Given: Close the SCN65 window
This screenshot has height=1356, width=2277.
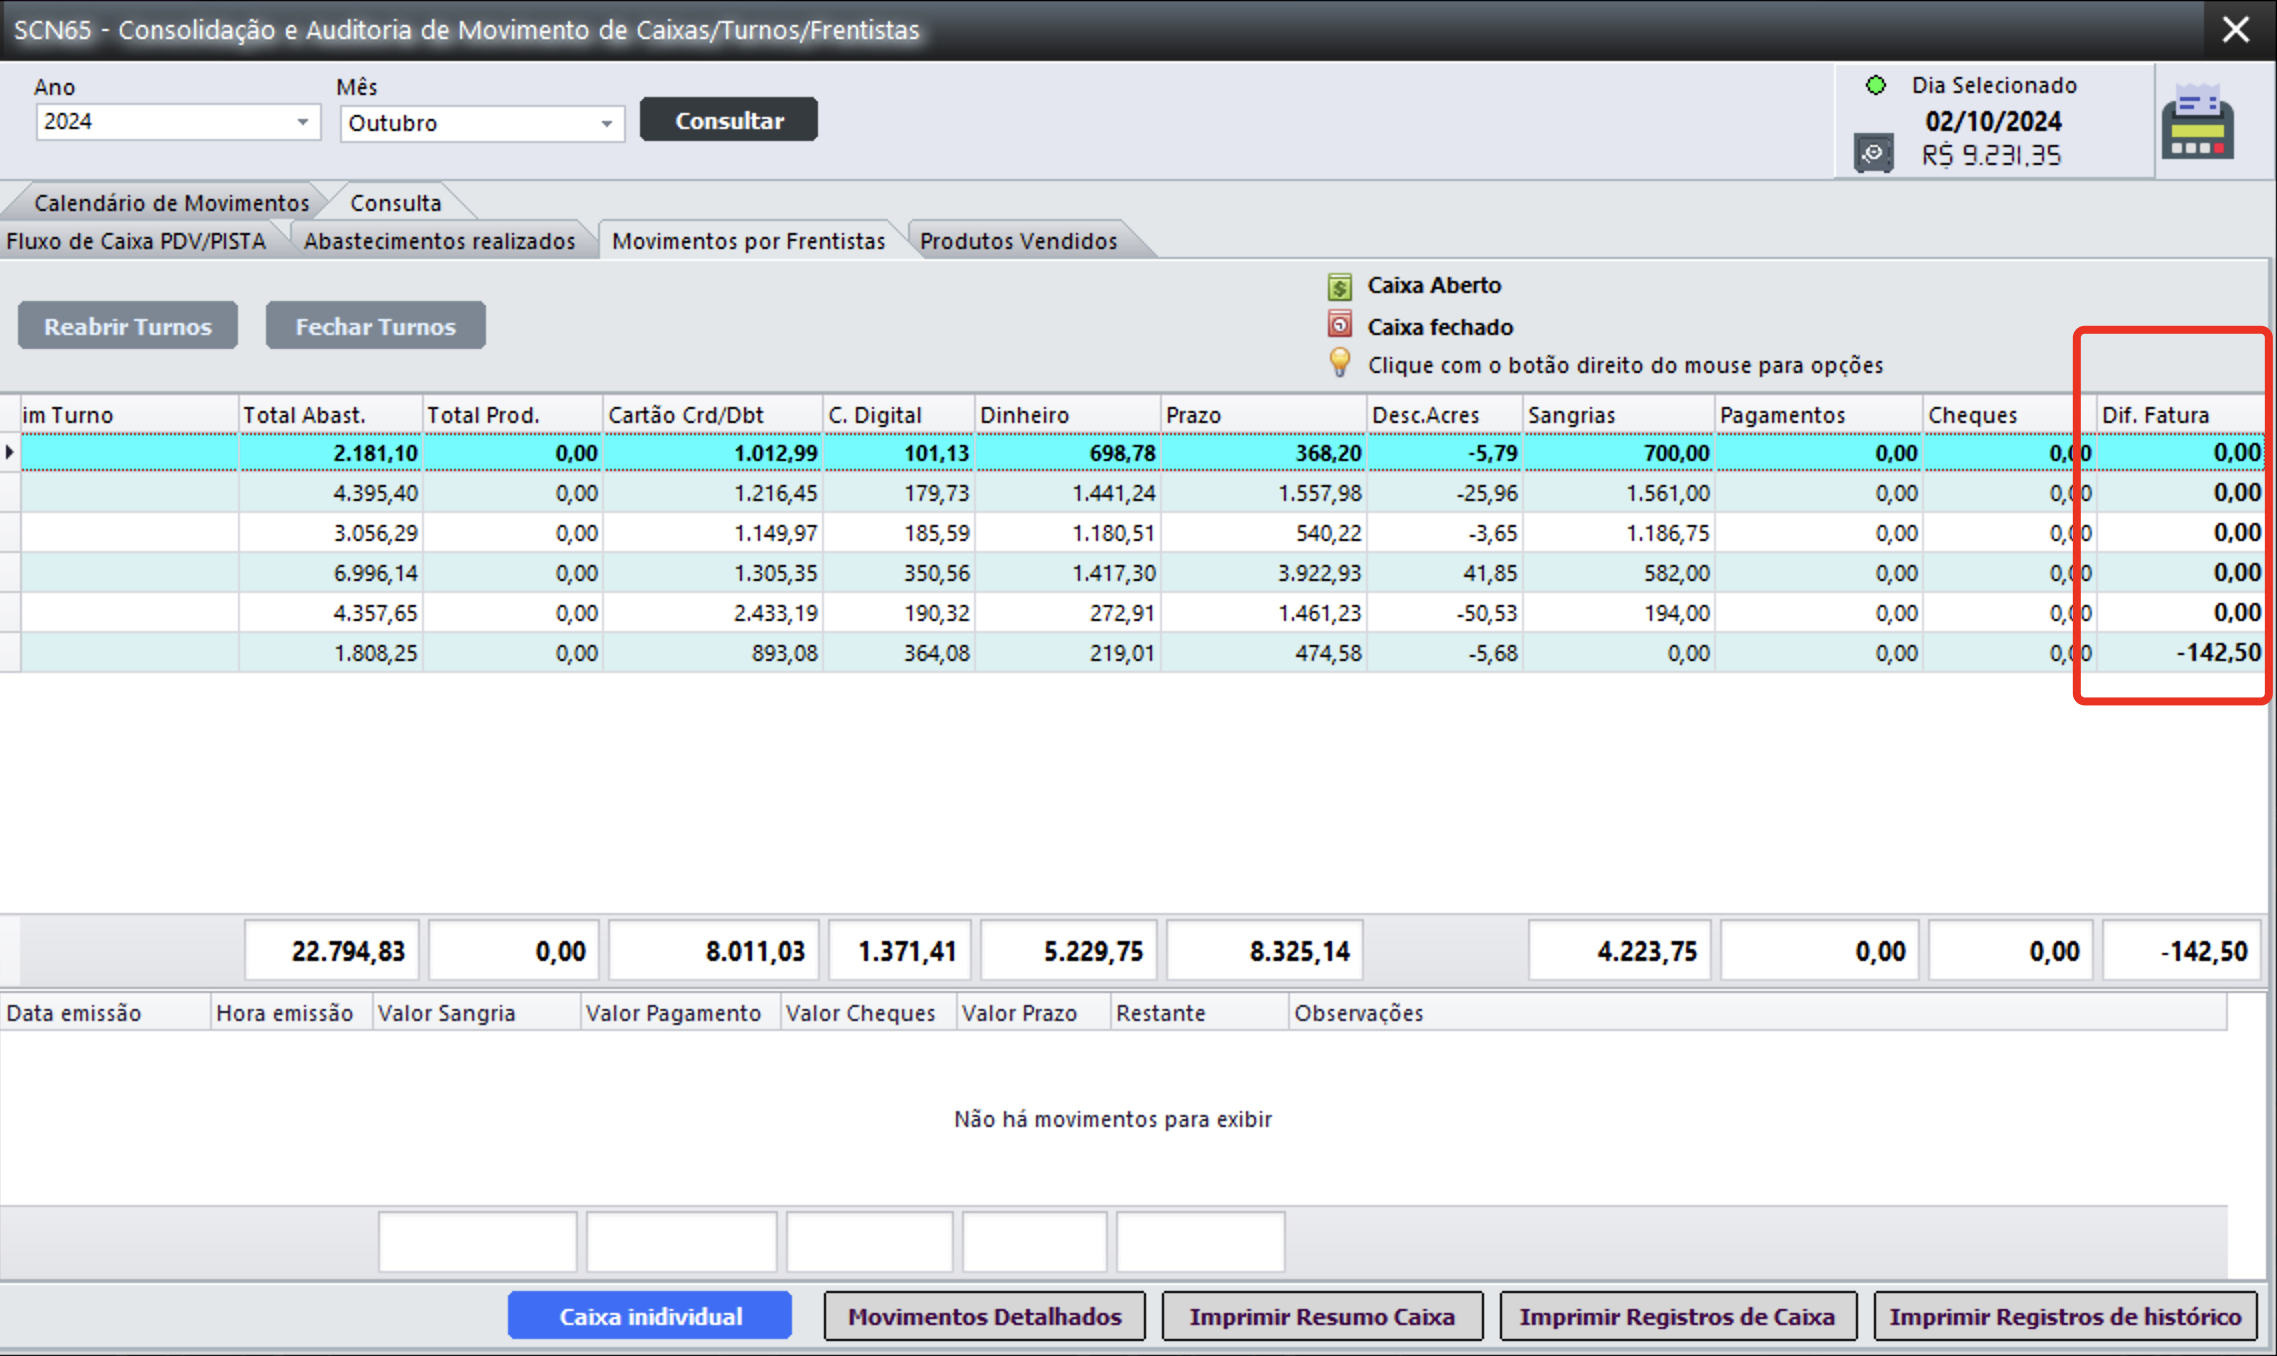Looking at the screenshot, I should tap(2236, 29).
